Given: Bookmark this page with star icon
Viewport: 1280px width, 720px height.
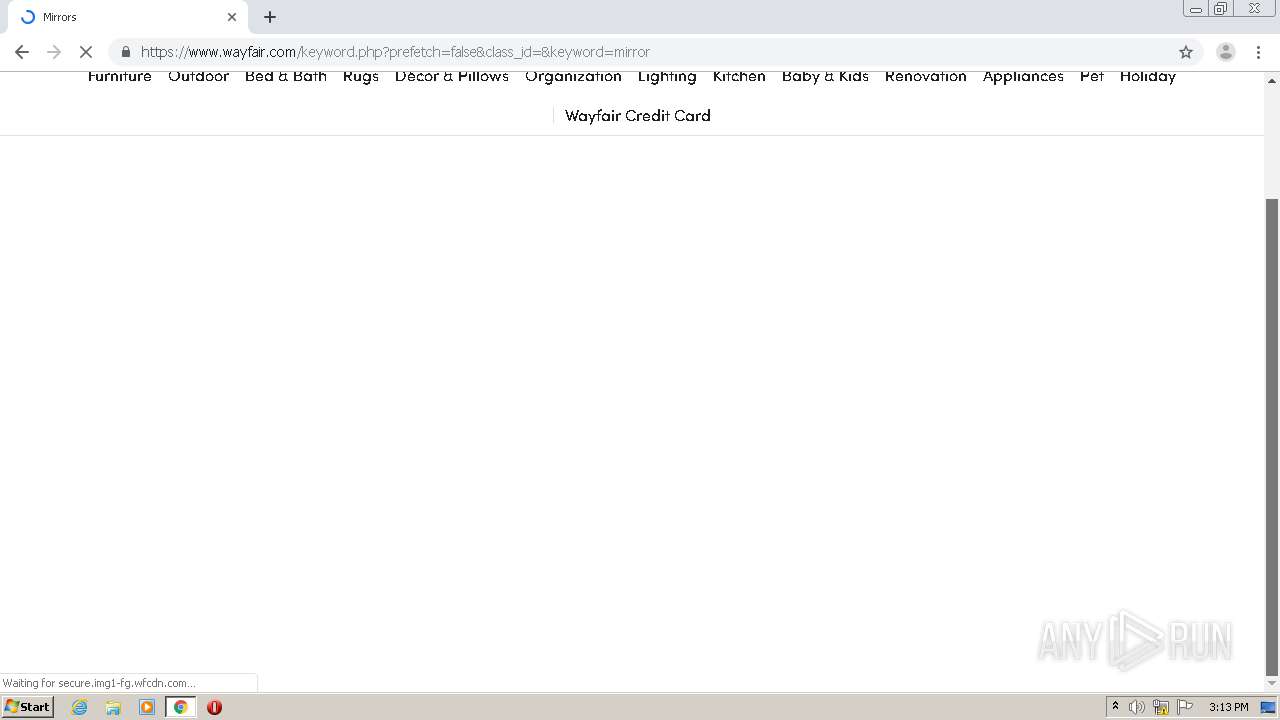Looking at the screenshot, I should click(1186, 52).
